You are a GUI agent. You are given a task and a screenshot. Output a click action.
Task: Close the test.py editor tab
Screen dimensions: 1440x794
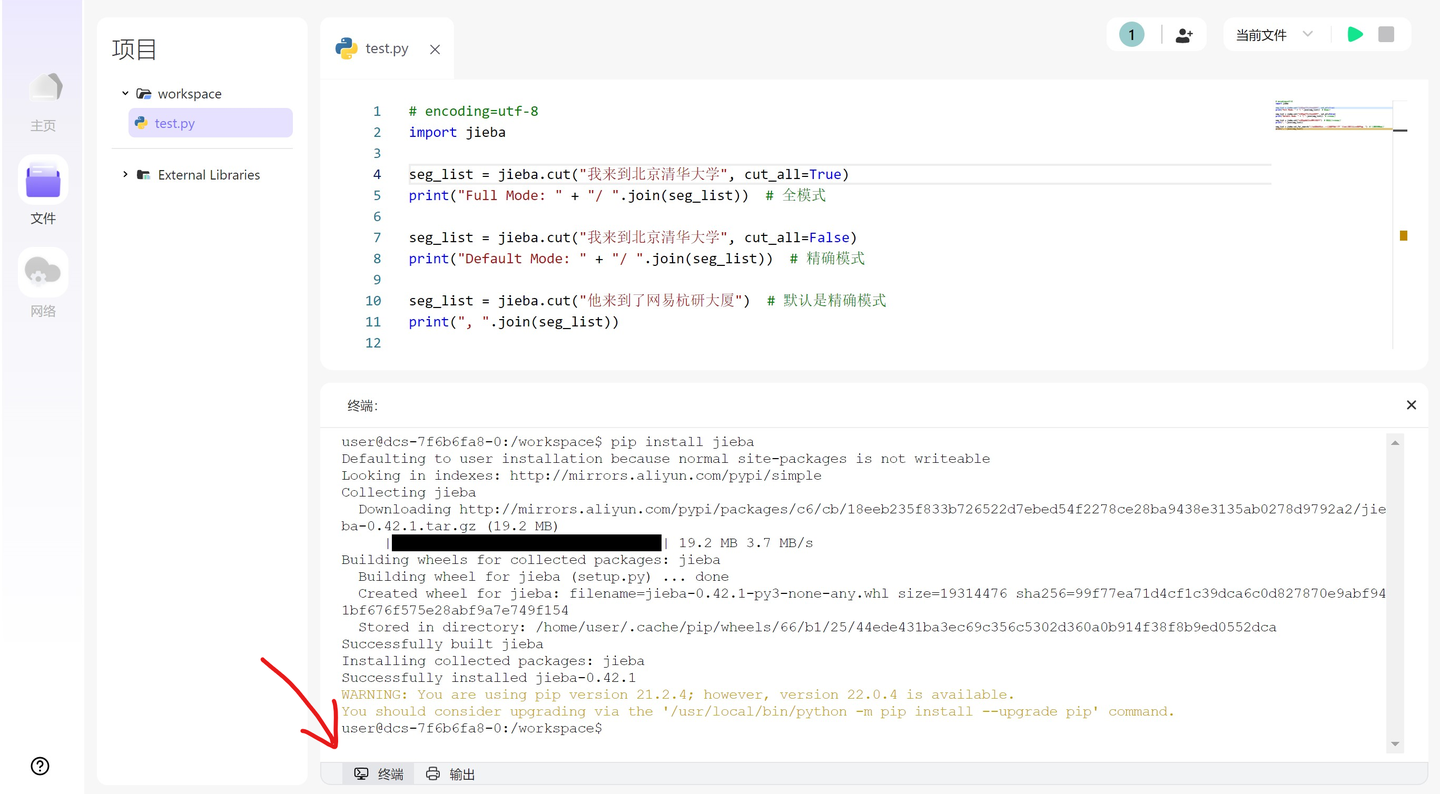[x=435, y=49]
